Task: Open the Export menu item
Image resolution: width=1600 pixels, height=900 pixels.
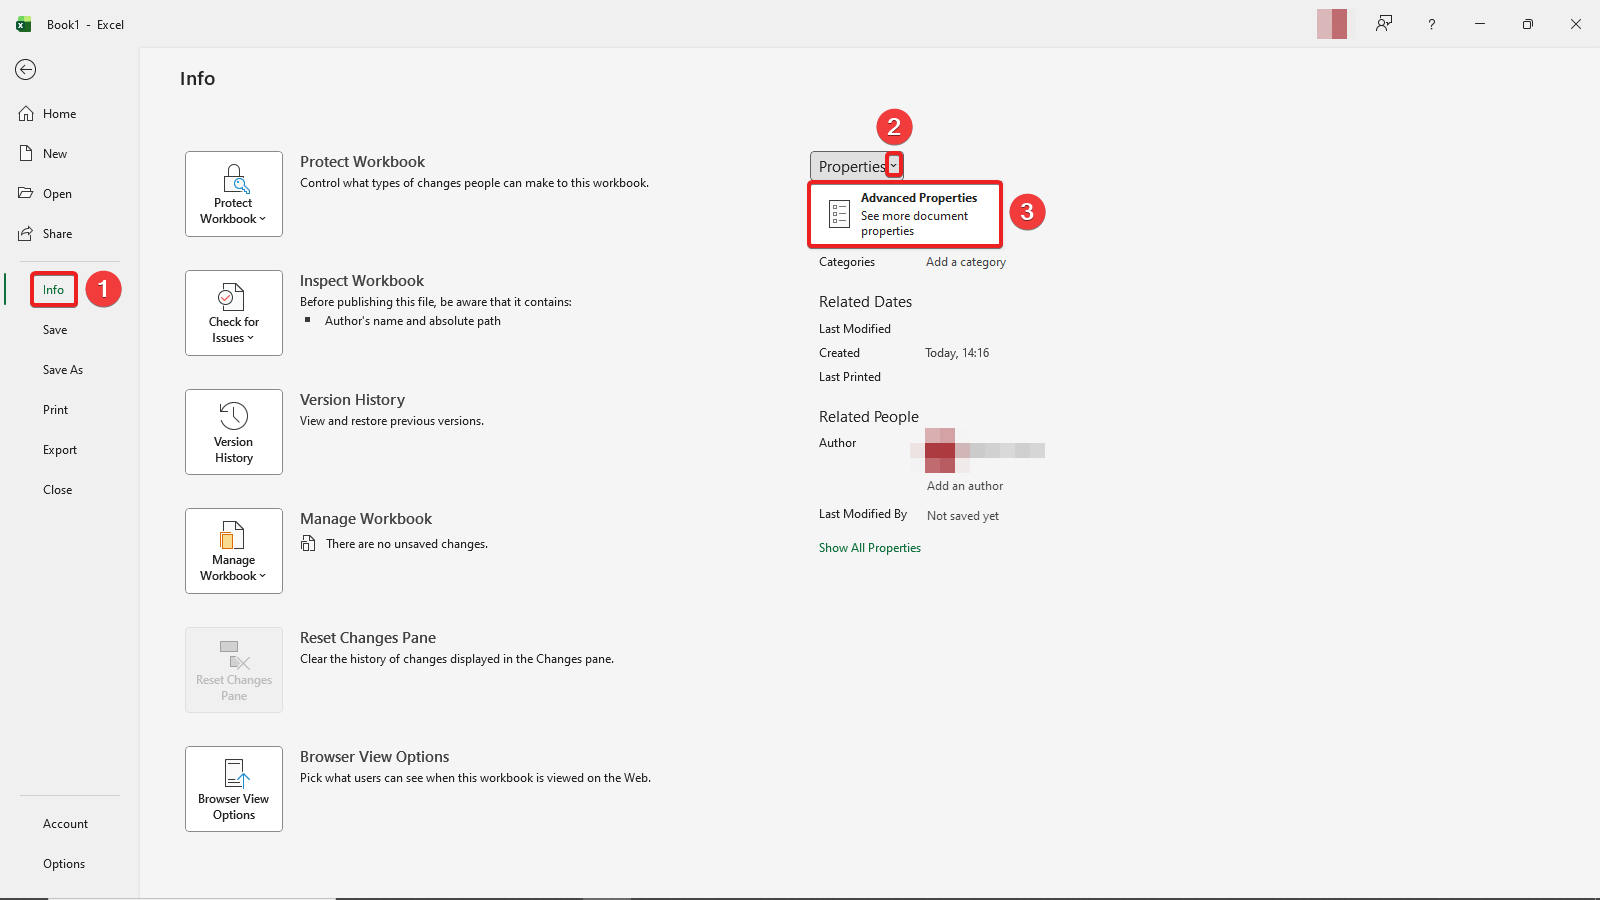Action: (x=60, y=449)
